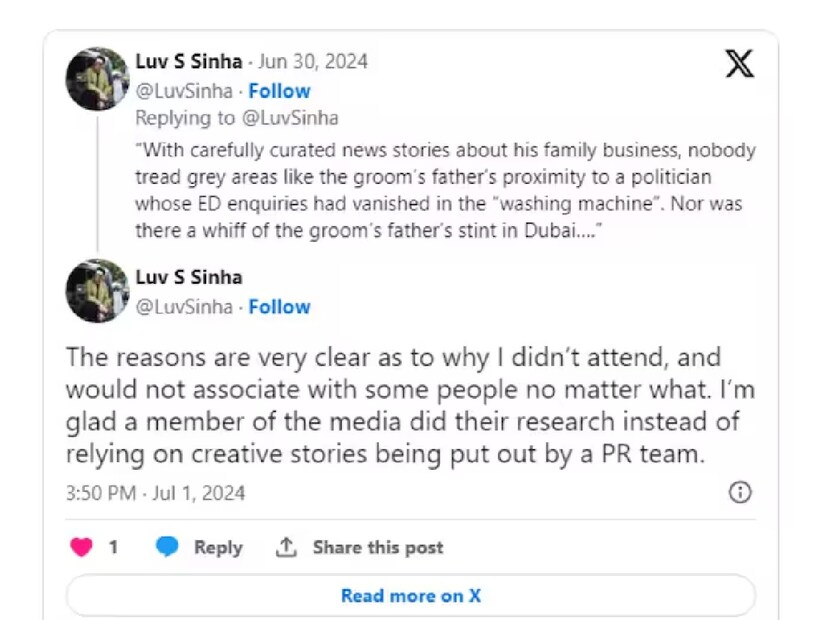This screenshot has height=620, width=827.
Task: Click the blue reply bubble icon
Action: click(x=167, y=547)
